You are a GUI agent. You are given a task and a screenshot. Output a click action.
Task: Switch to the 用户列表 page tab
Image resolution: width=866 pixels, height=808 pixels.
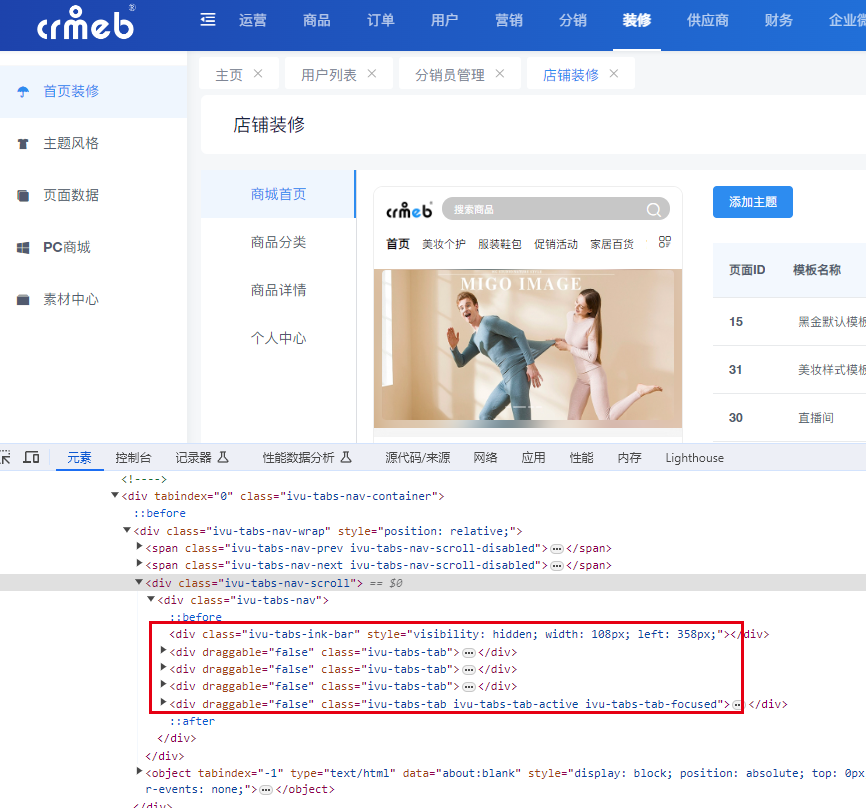[x=329, y=75]
